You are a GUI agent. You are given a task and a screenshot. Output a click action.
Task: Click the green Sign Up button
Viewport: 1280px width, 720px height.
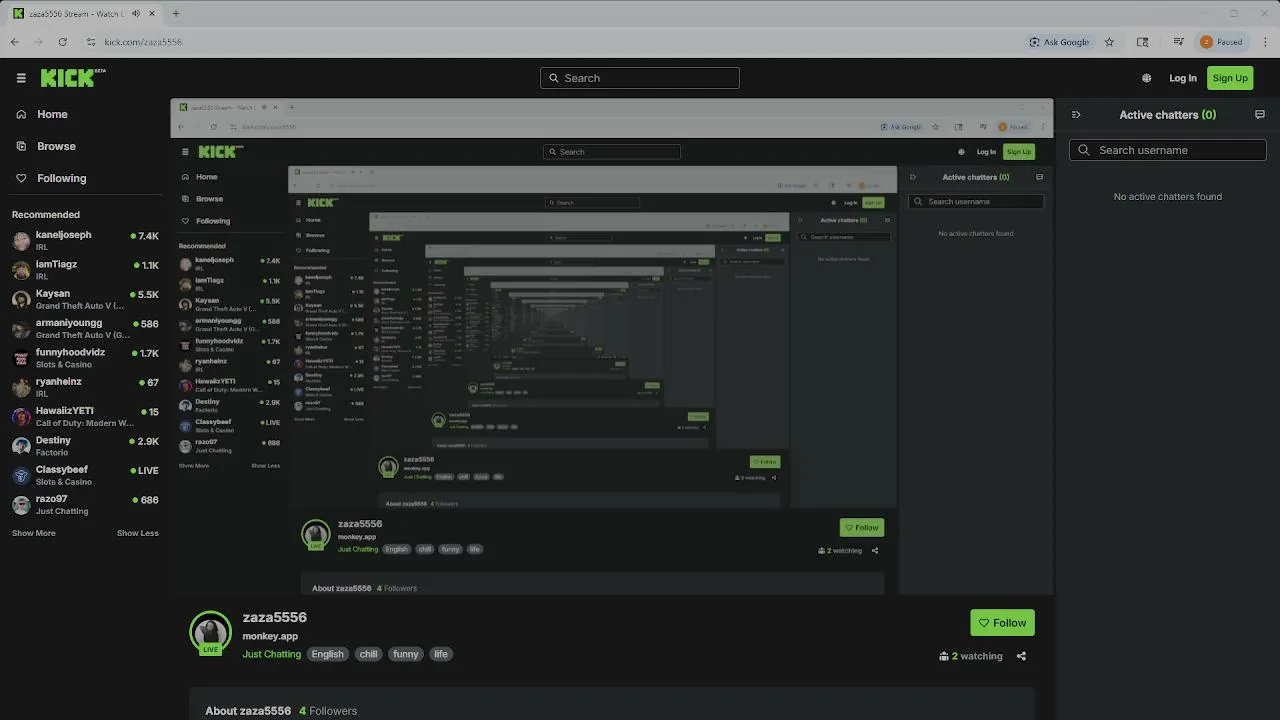1230,78
